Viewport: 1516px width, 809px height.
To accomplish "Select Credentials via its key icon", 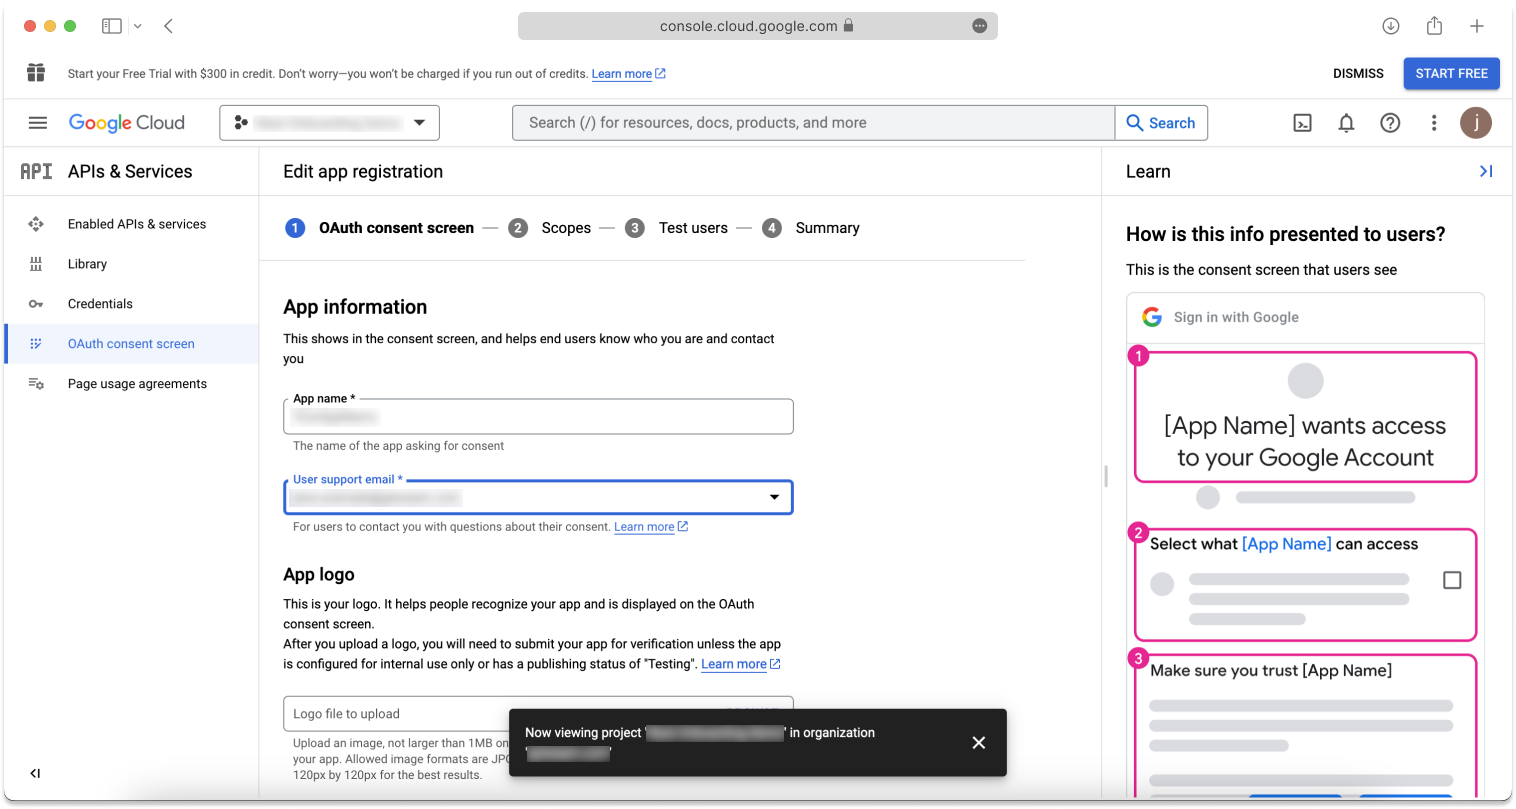I will click(36, 303).
